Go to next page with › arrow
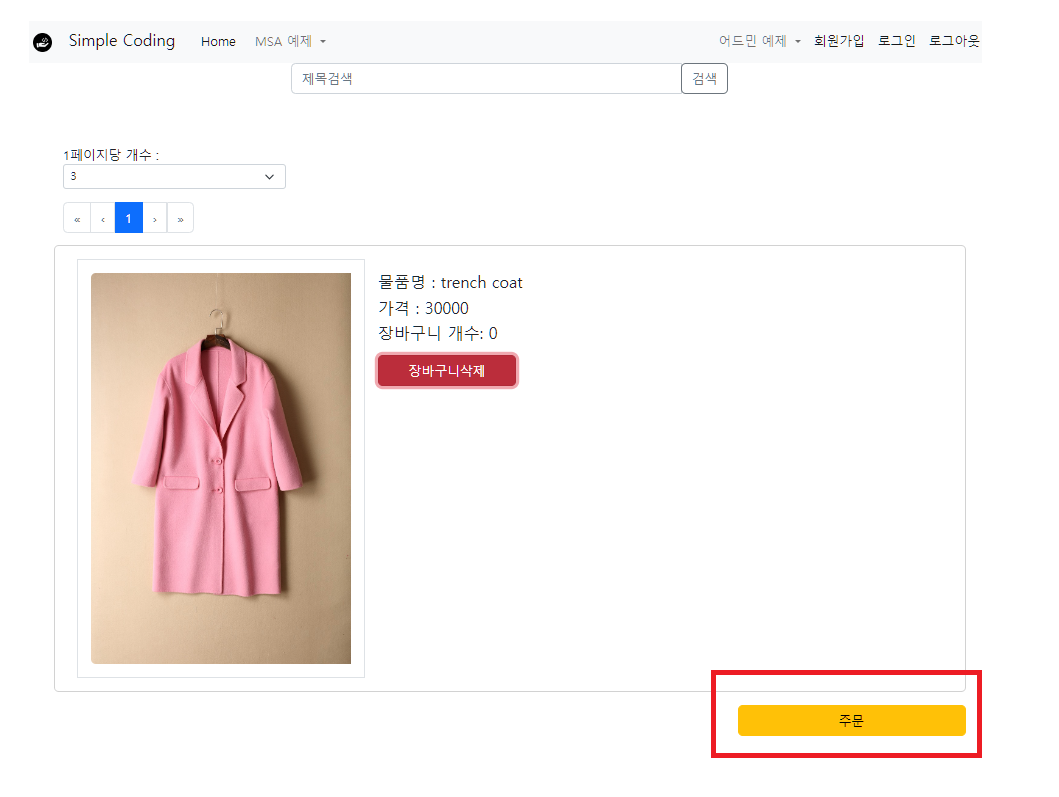 coord(155,218)
